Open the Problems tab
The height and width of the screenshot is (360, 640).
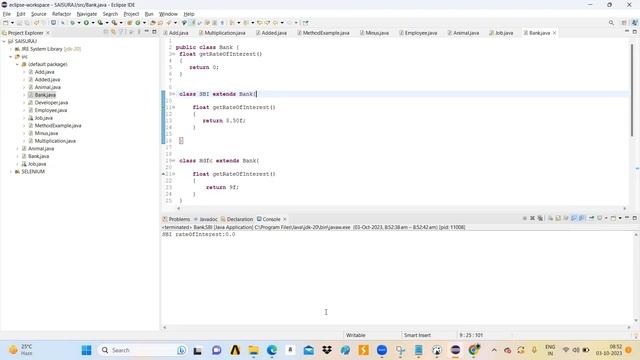[x=176, y=219]
